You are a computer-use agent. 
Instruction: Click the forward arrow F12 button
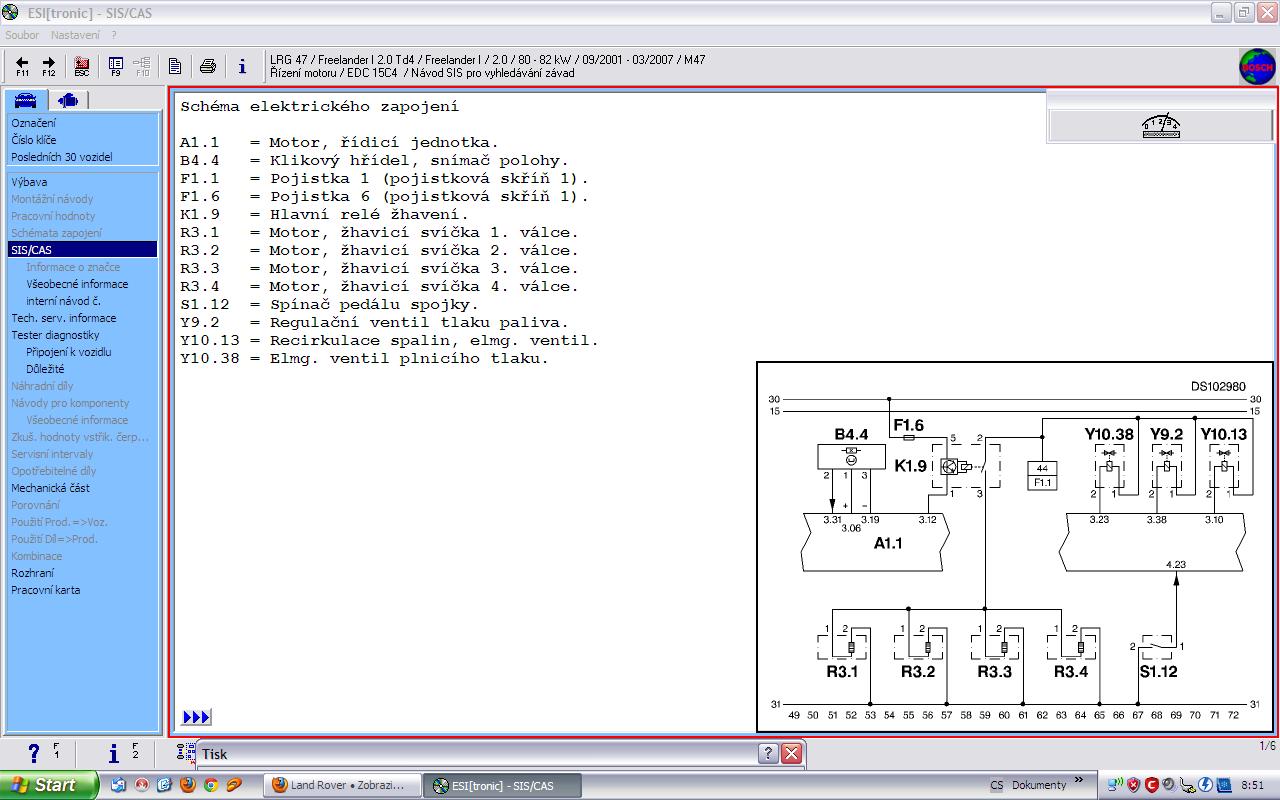click(x=48, y=66)
